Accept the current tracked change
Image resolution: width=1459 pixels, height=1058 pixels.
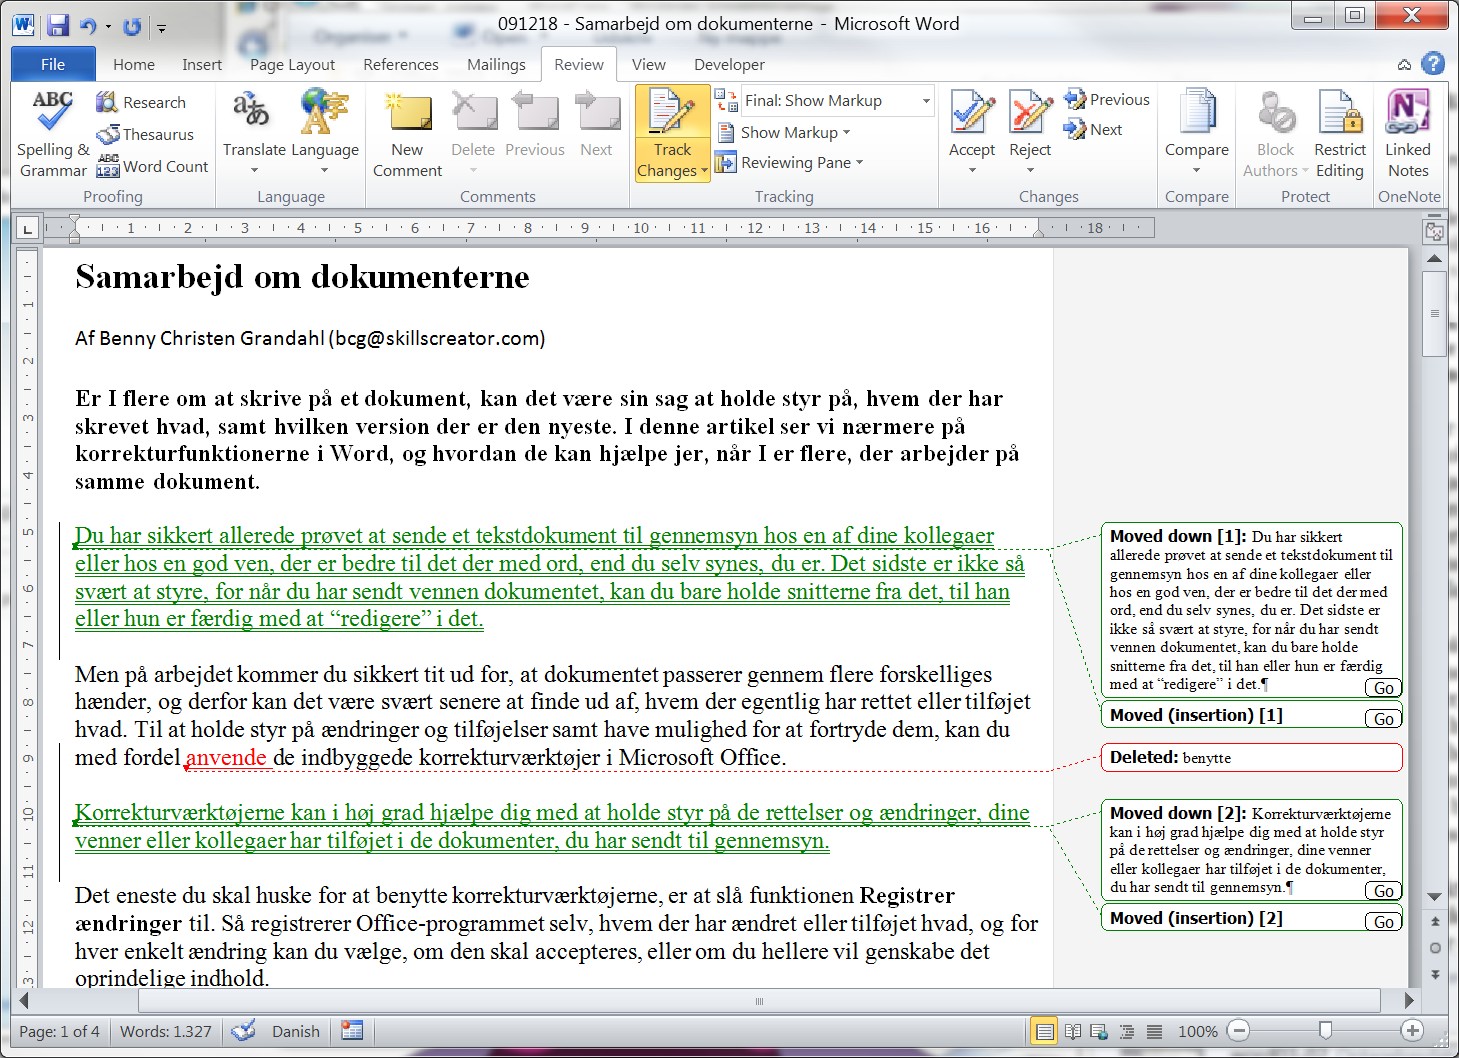pos(971,113)
